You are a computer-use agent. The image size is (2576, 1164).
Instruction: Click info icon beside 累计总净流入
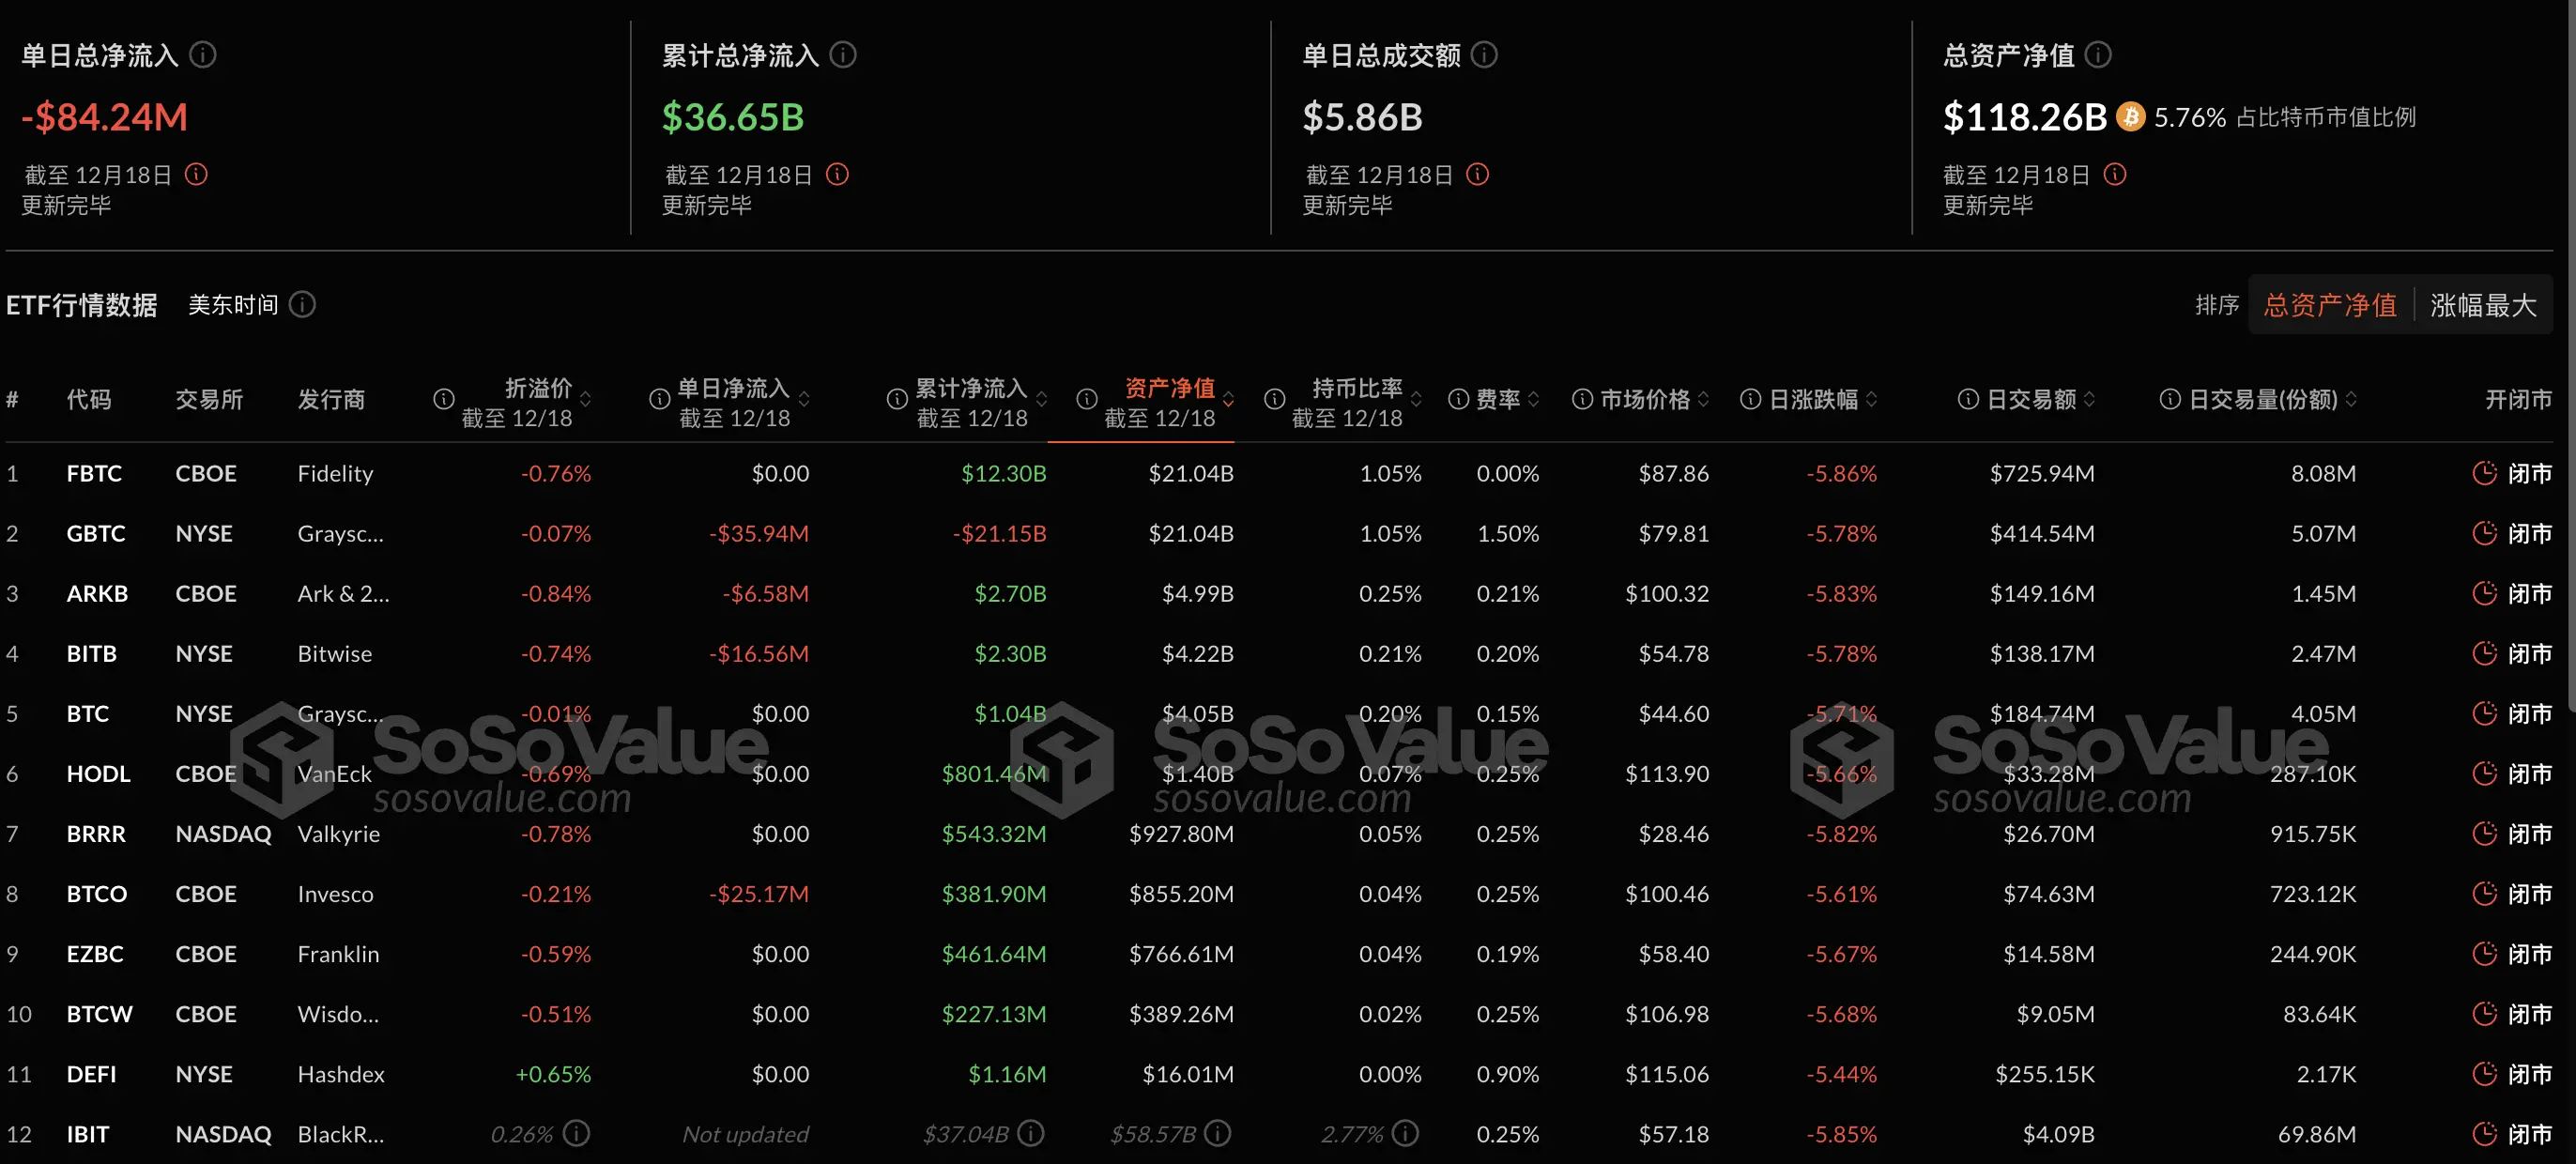click(x=843, y=55)
